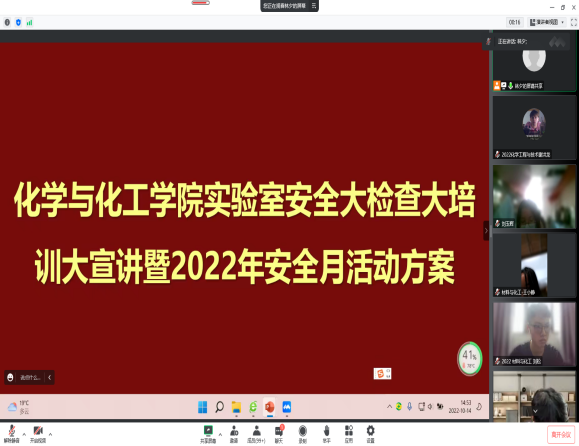Open the meeting info icon
This screenshot has width=579, height=446.
(x=7, y=23)
